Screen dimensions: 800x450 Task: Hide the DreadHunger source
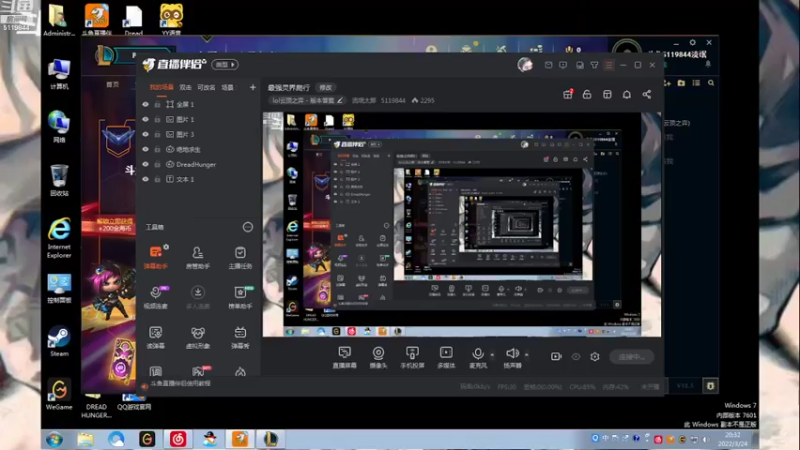[145, 164]
